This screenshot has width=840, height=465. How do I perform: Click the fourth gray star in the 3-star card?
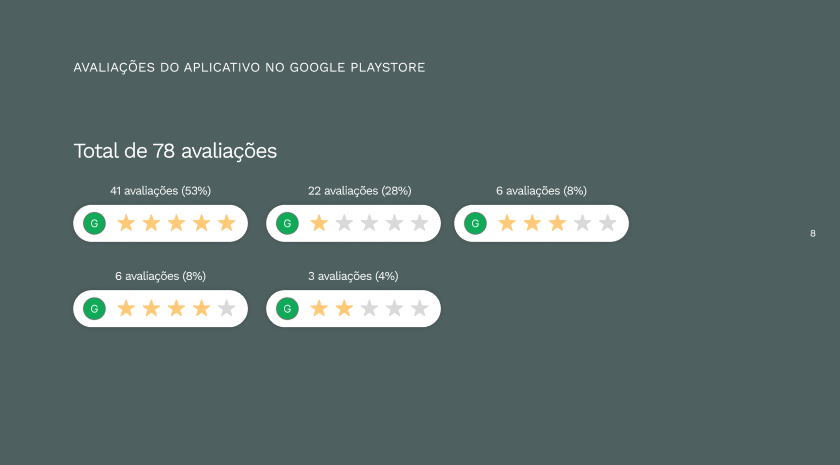[x=582, y=223]
